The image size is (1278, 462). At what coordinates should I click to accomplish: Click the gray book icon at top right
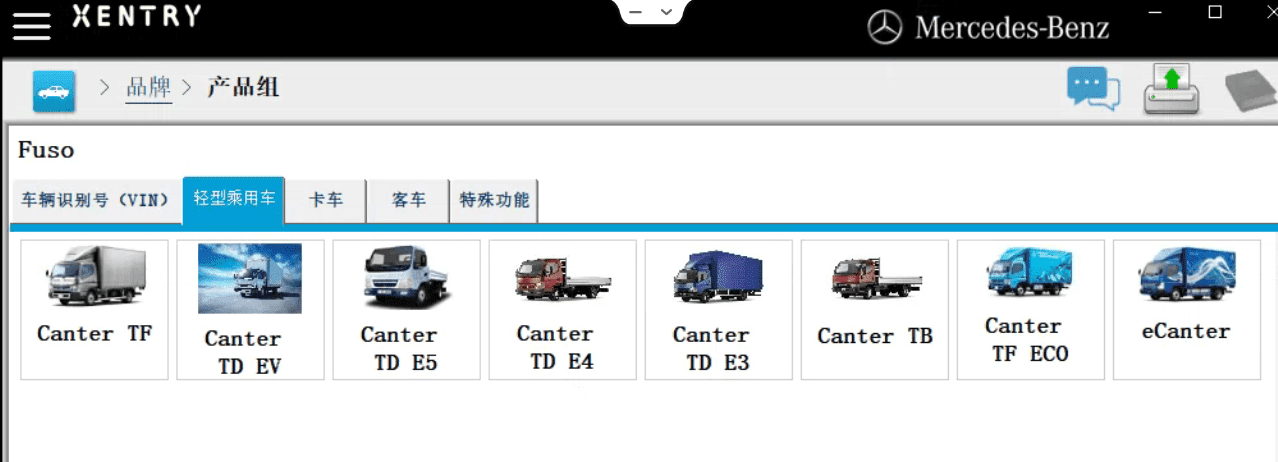pyautogui.click(x=1252, y=90)
